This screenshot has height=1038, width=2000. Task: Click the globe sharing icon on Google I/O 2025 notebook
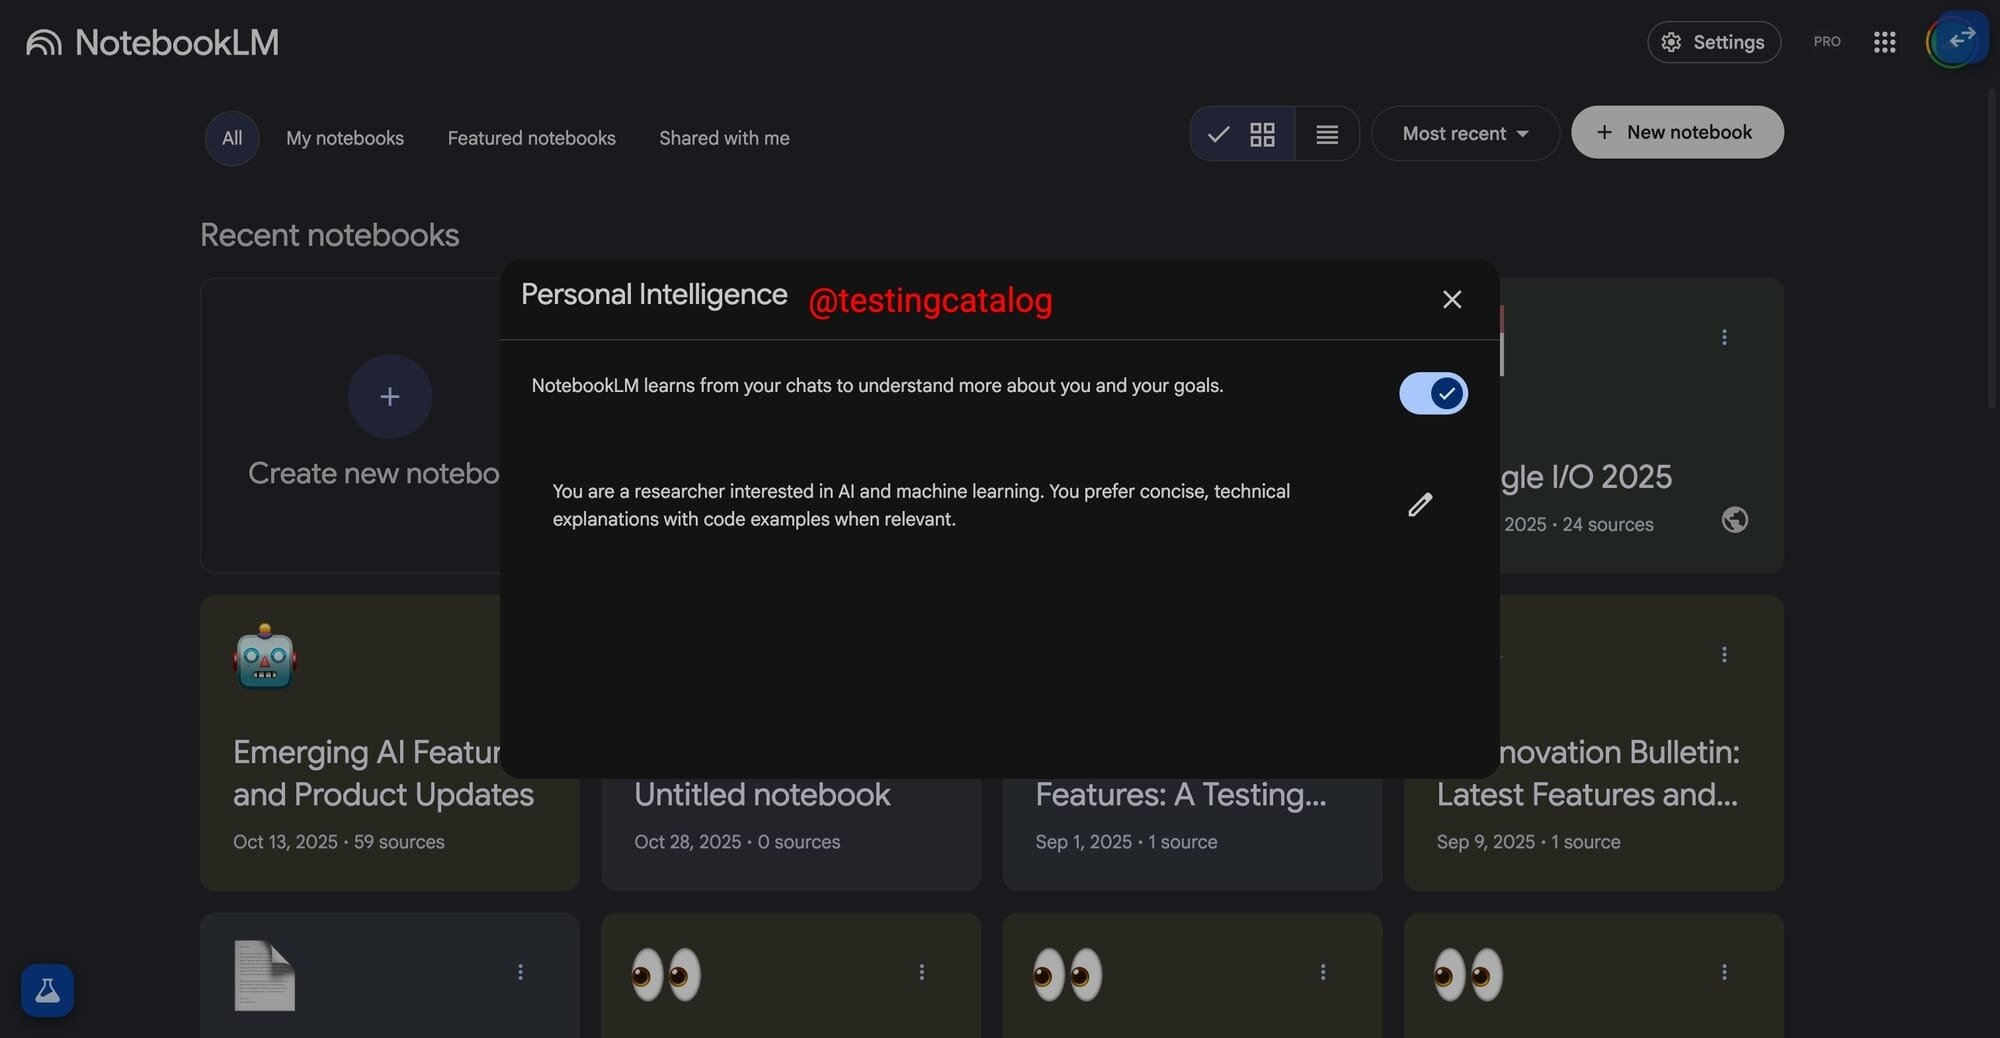tap(1735, 519)
